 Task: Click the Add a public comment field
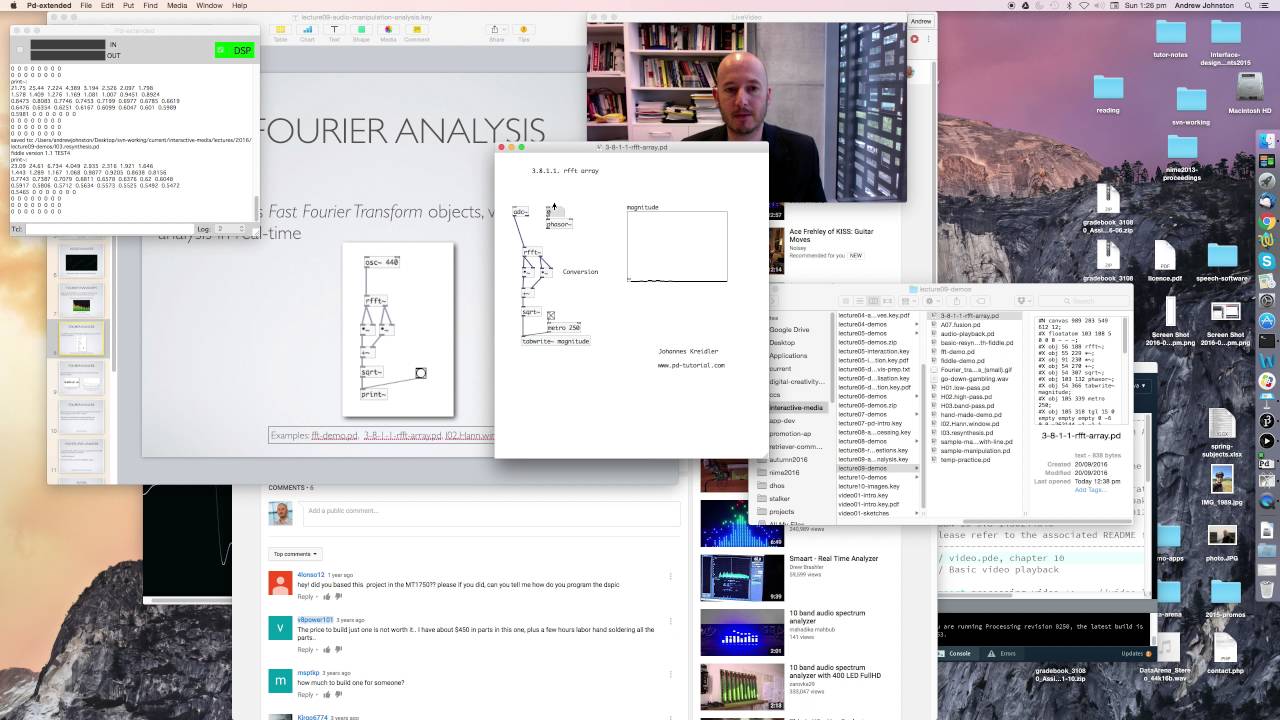(x=491, y=513)
